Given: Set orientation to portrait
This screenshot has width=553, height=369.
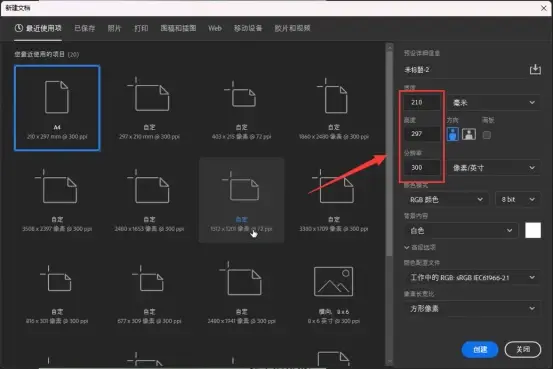Looking at the screenshot, I should click(x=453, y=134).
